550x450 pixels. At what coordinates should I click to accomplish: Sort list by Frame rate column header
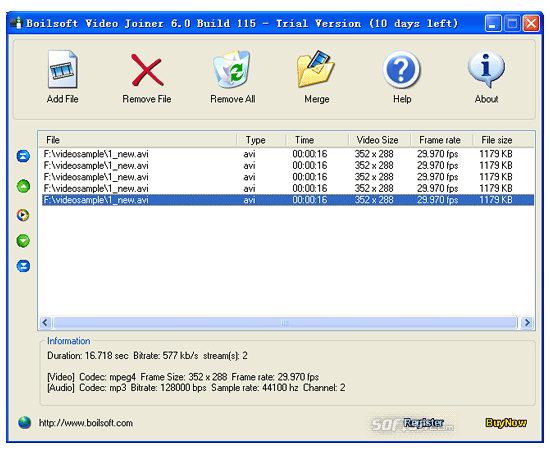click(x=441, y=140)
